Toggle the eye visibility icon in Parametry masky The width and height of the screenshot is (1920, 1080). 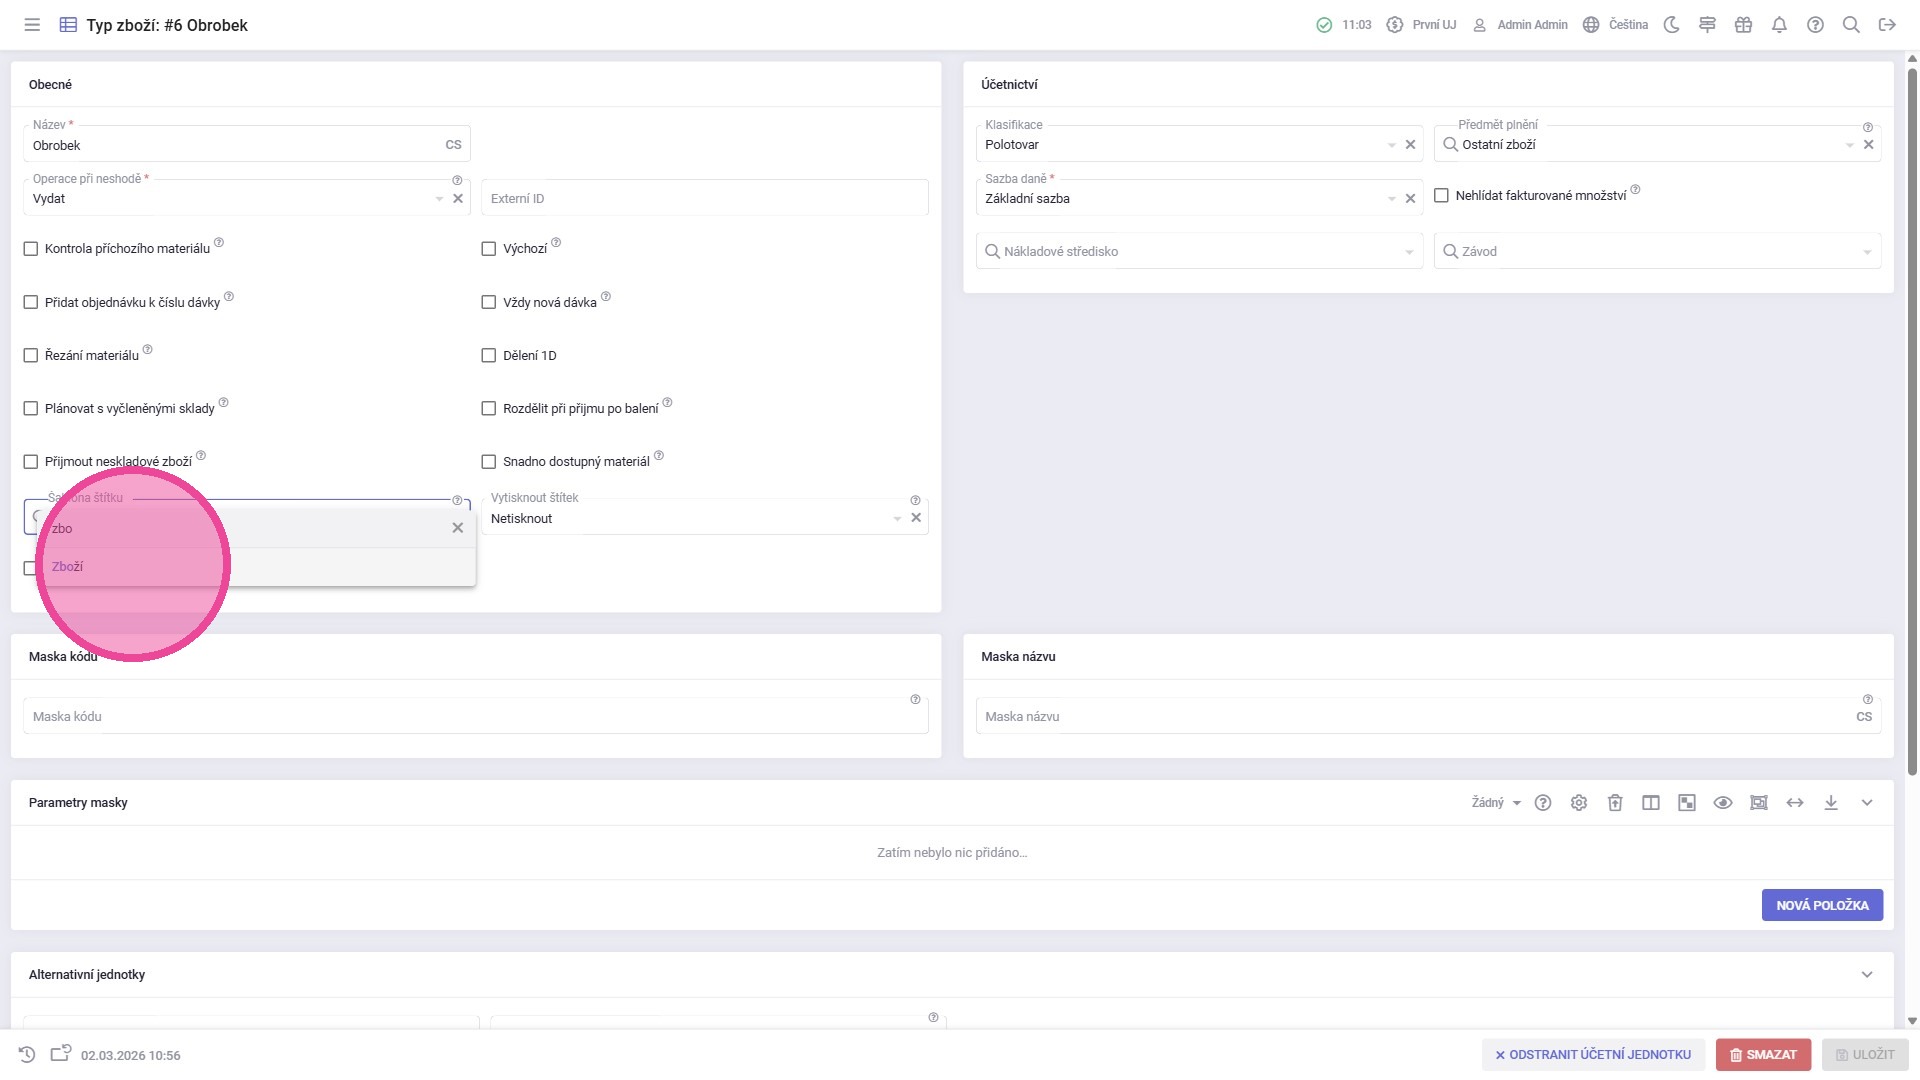(x=1723, y=803)
